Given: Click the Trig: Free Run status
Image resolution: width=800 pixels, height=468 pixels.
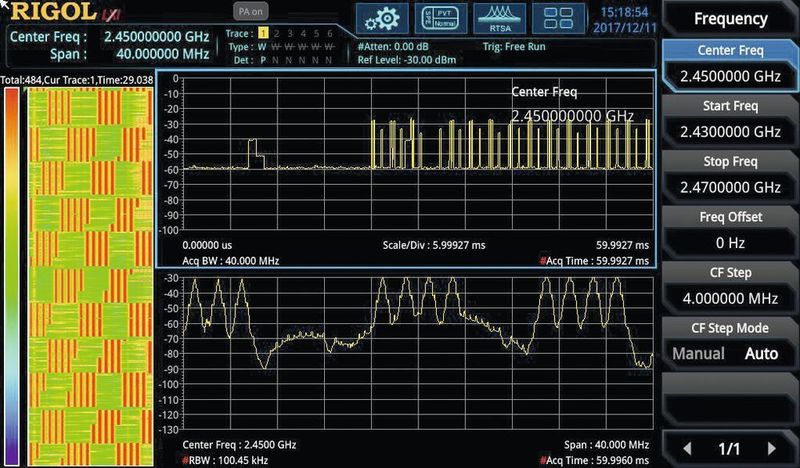Looking at the screenshot, I should coord(514,46).
